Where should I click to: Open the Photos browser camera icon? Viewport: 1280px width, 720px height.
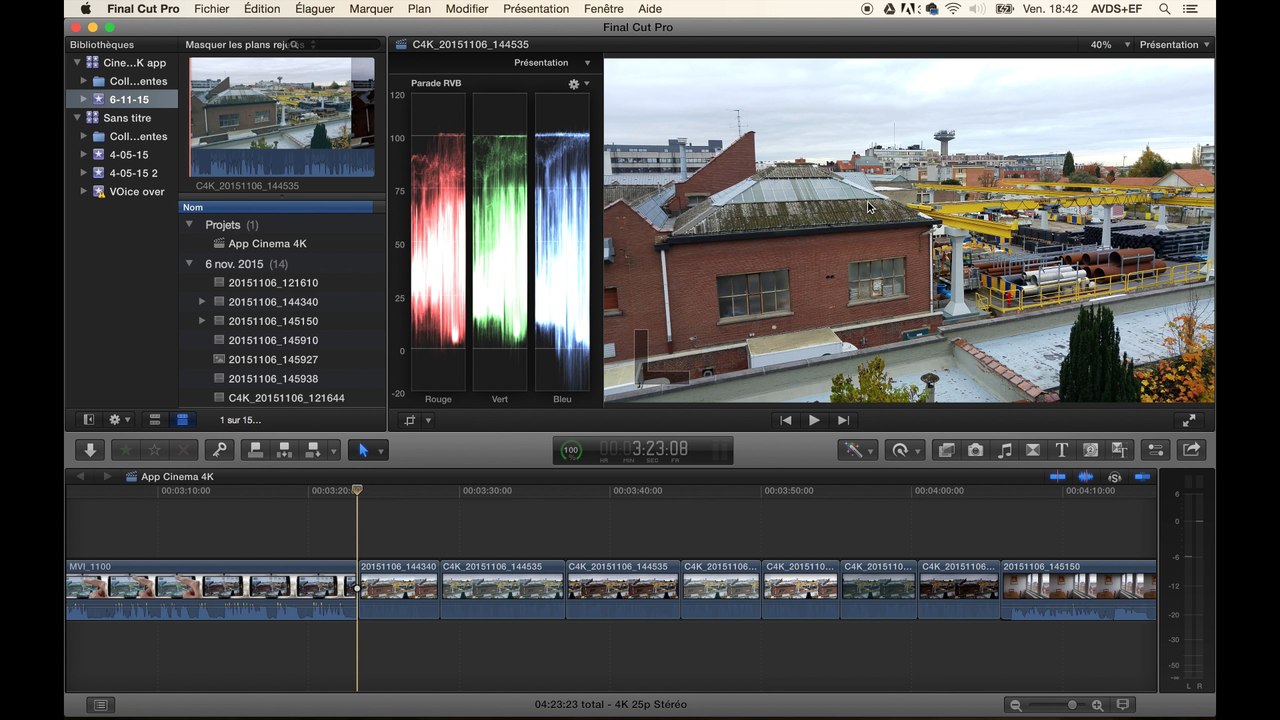[x=975, y=450]
